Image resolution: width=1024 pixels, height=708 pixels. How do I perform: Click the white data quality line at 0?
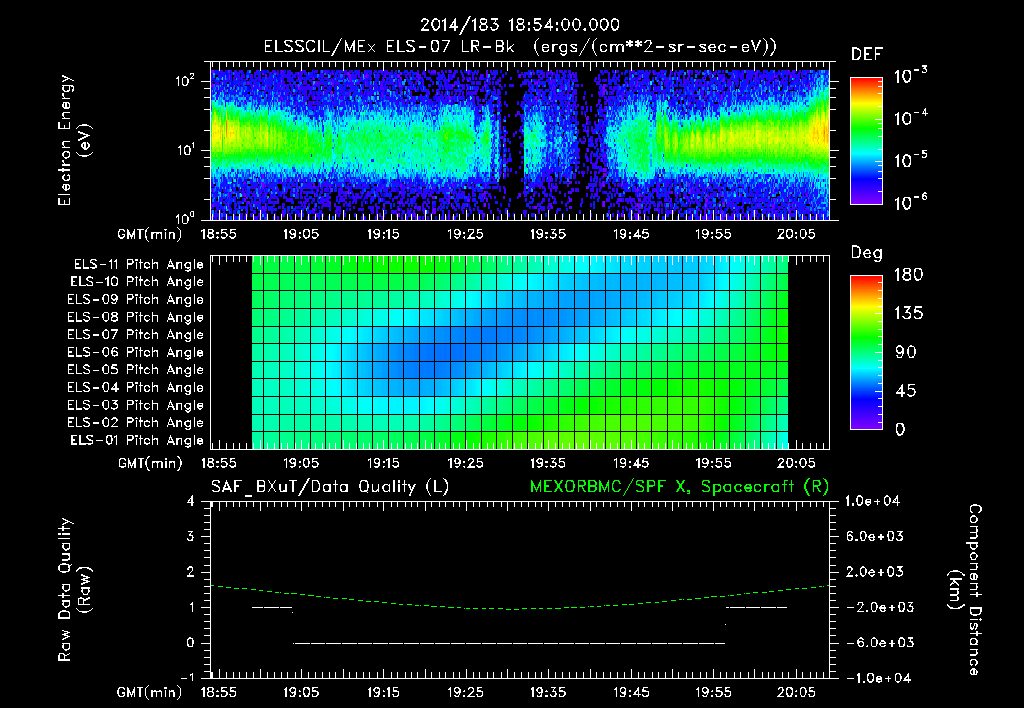[x=509, y=643]
